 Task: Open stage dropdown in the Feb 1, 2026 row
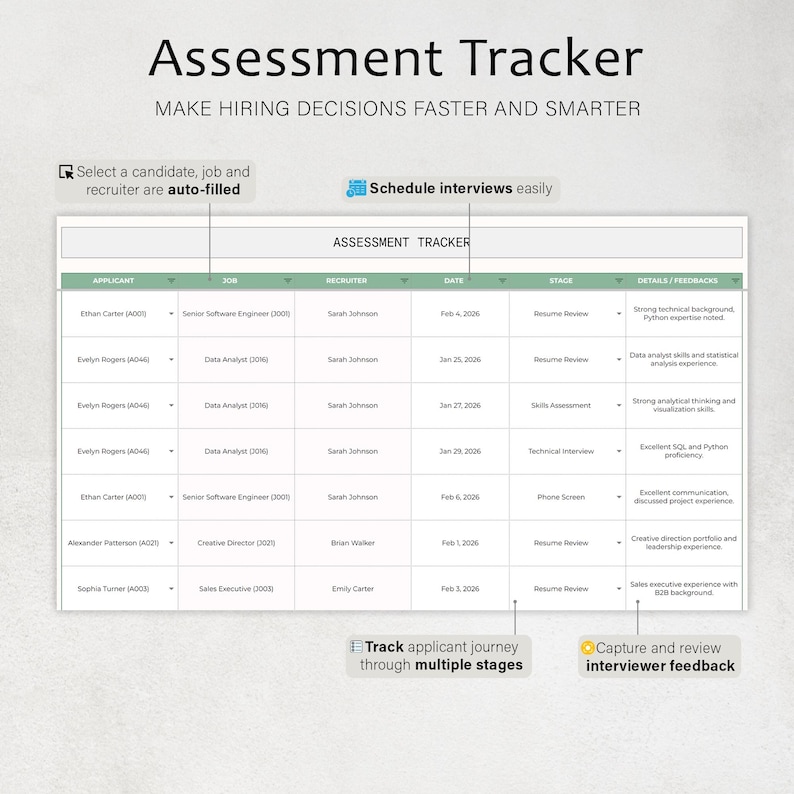coord(619,543)
